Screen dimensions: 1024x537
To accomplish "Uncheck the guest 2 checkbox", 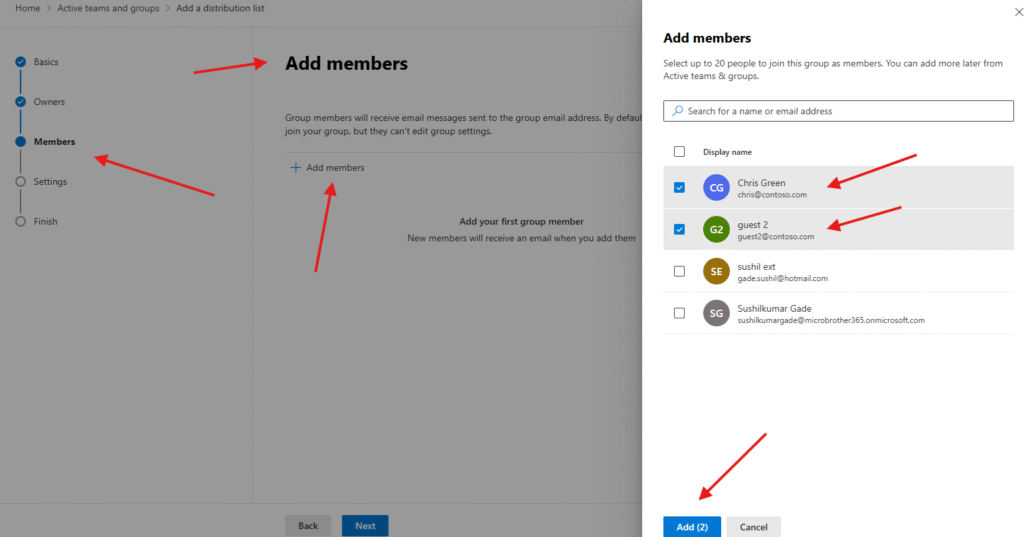I will [680, 229].
